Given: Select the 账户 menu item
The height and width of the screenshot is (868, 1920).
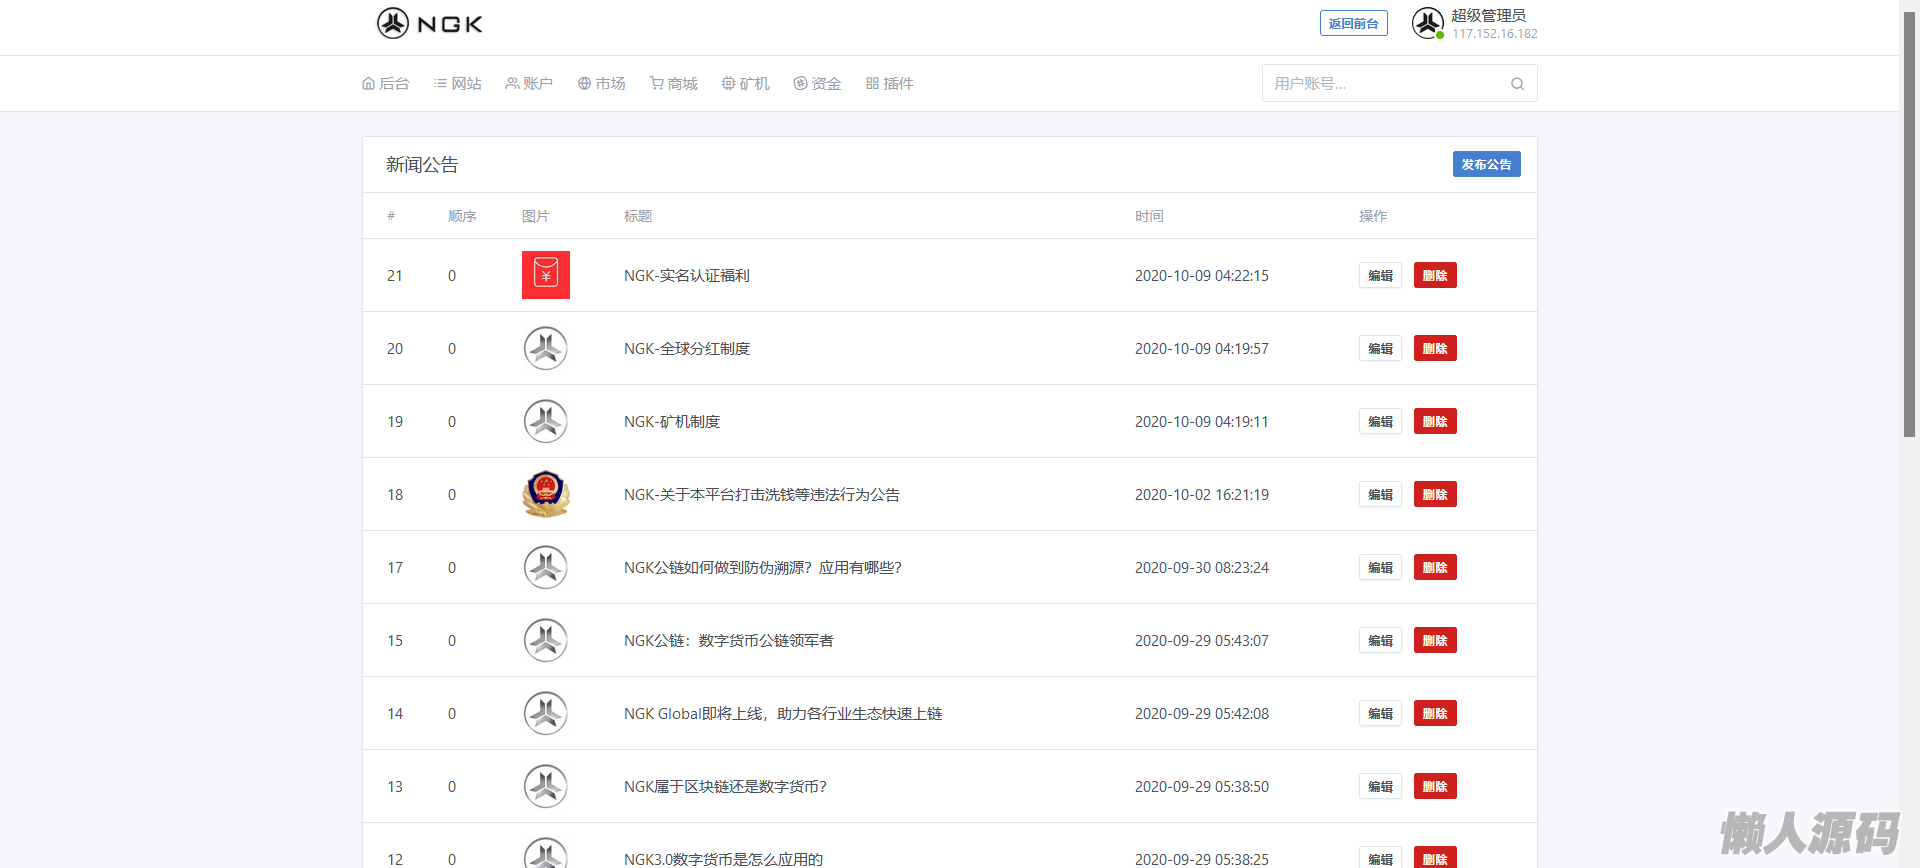Looking at the screenshot, I should [529, 84].
